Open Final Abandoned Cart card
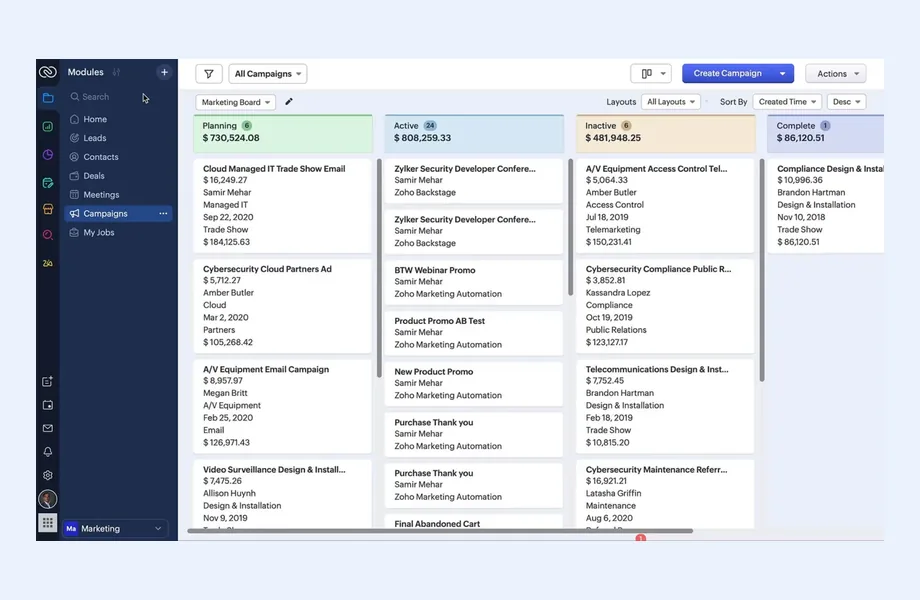 coord(473,522)
